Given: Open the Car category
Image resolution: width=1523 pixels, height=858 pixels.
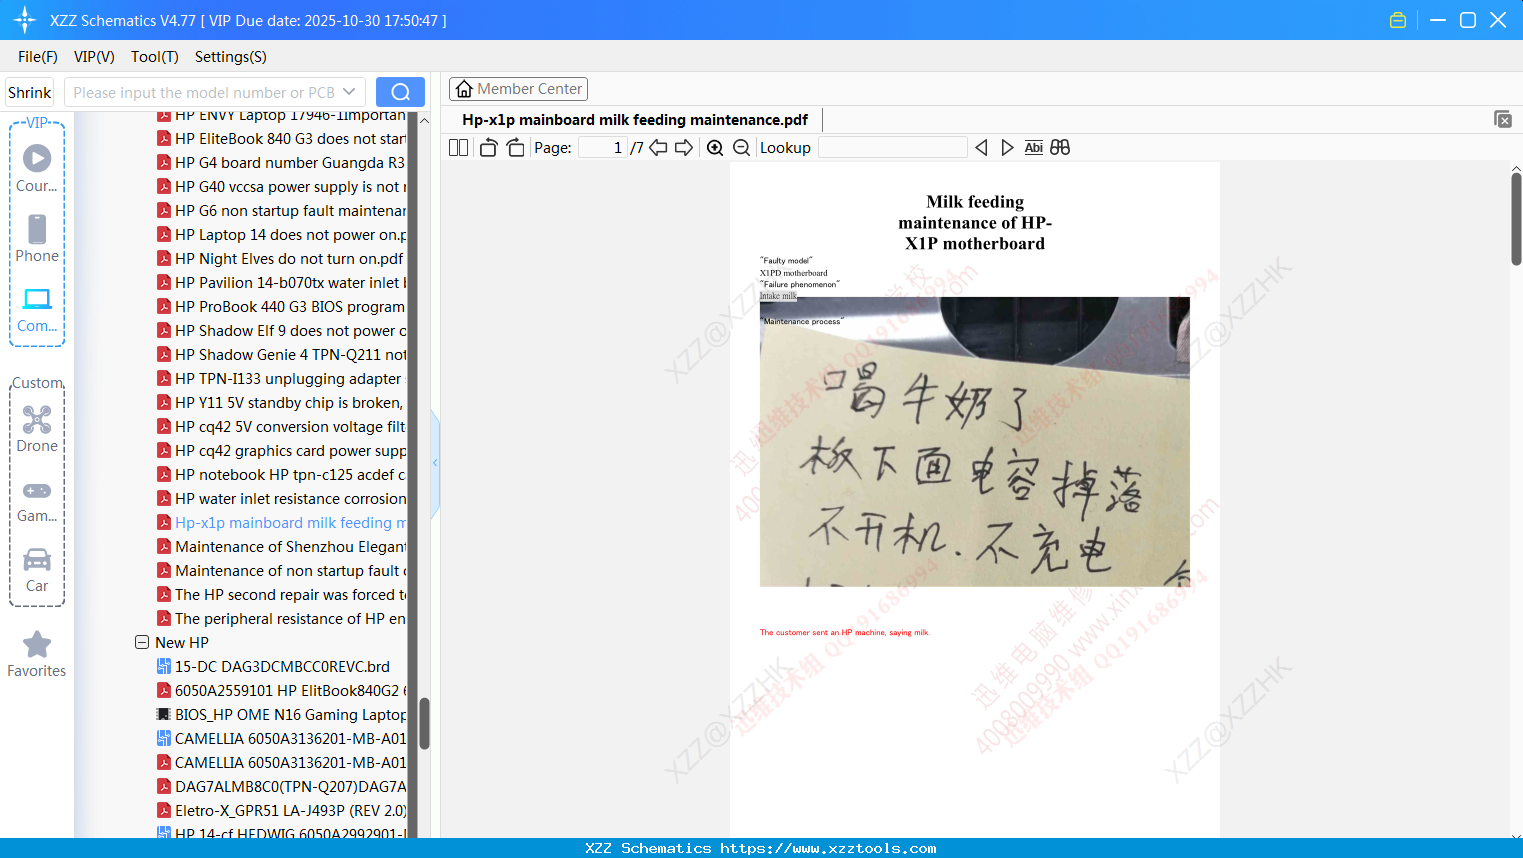Looking at the screenshot, I should pyautogui.click(x=37, y=570).
